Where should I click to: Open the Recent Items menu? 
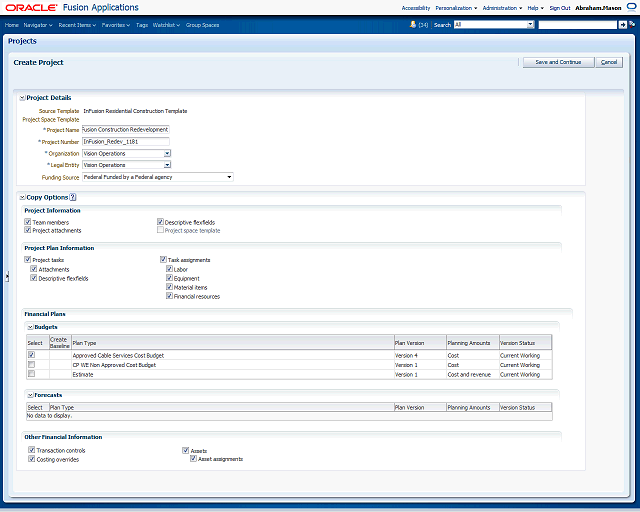click(77, 24)
